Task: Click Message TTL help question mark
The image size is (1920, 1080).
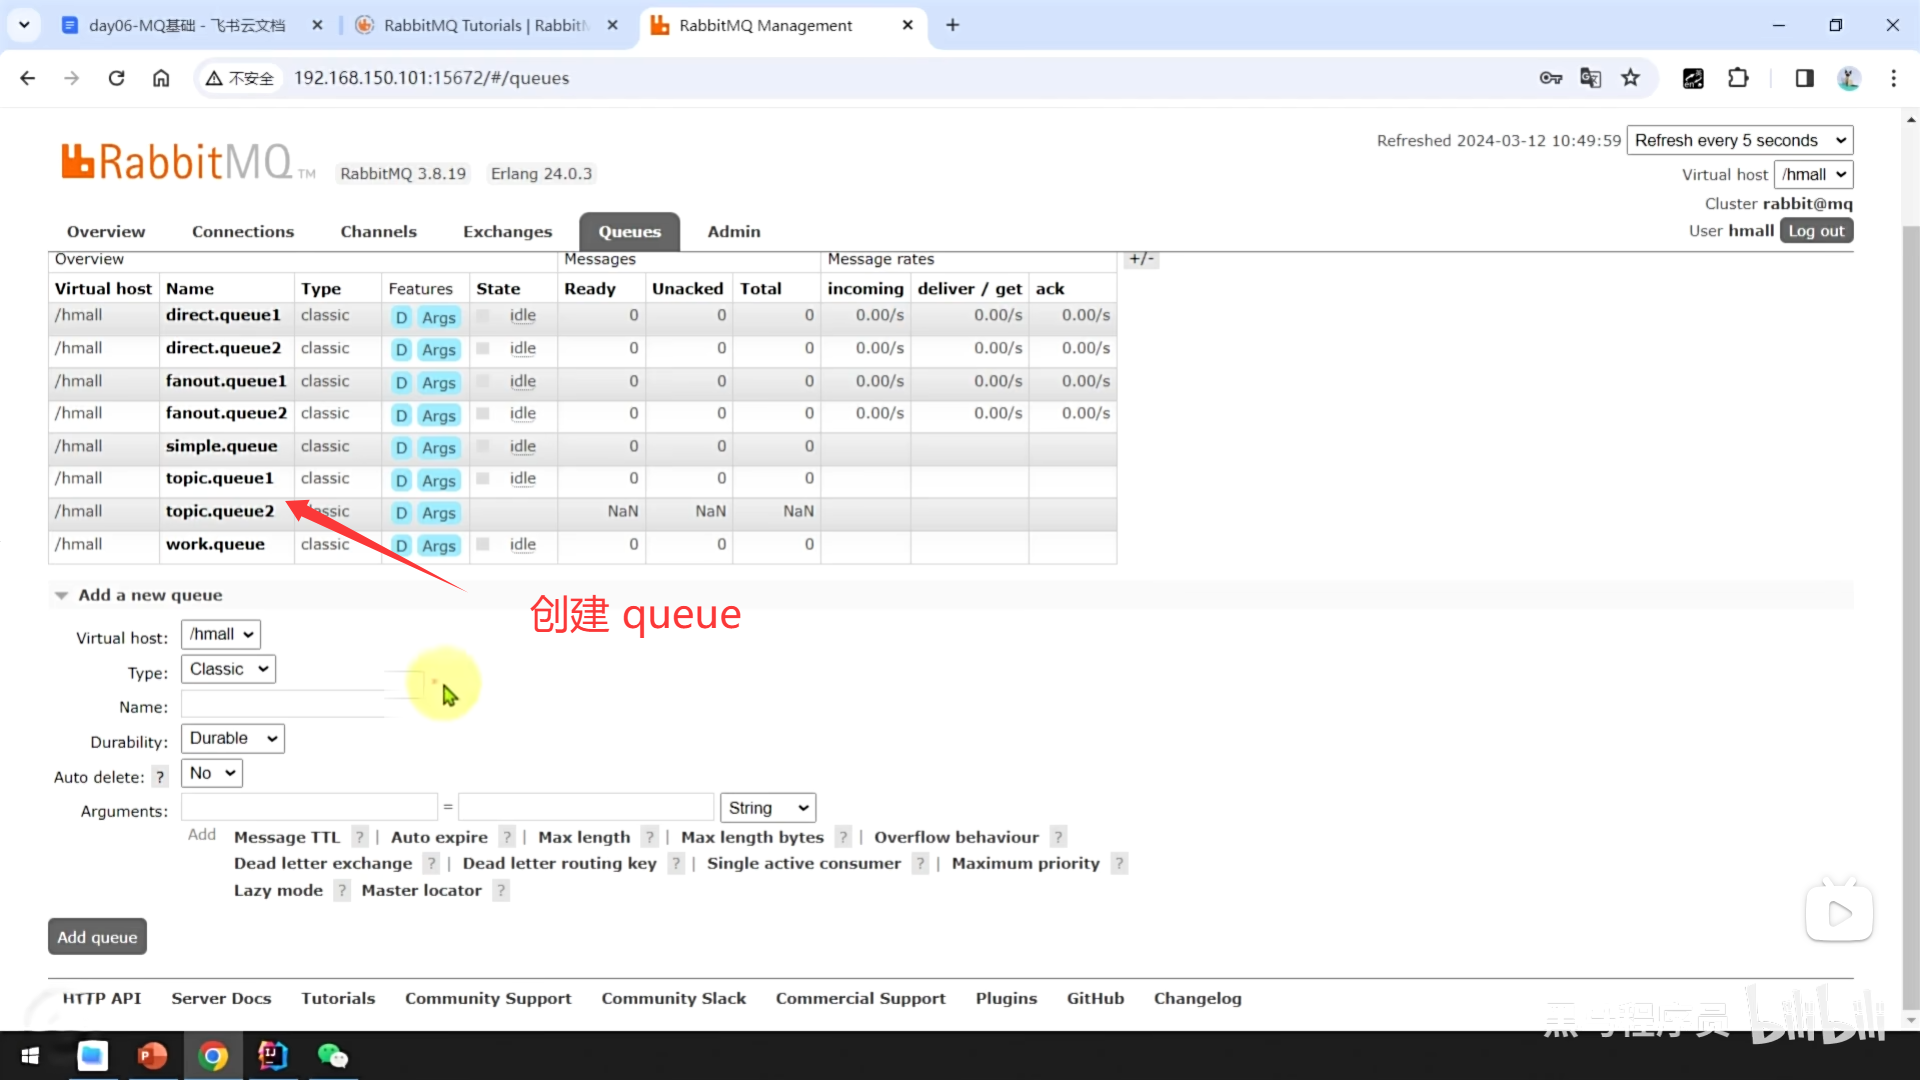Action: coord(359,837)
